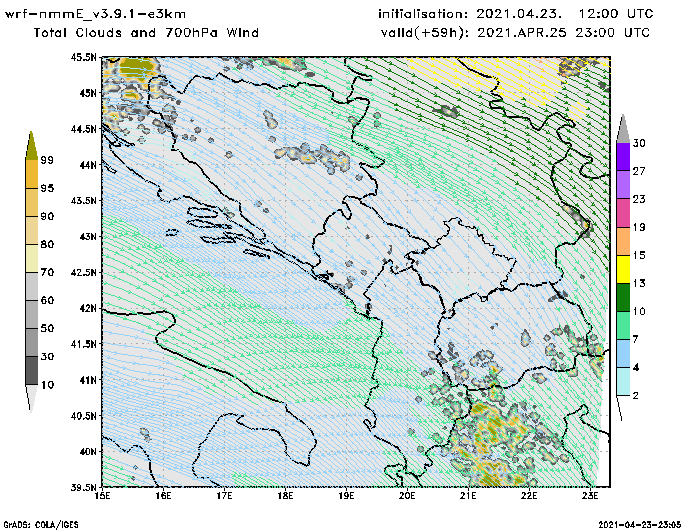Select the orange swatch between 95 and 99
This screenshot has height=530, width=700.
point(32,174)
